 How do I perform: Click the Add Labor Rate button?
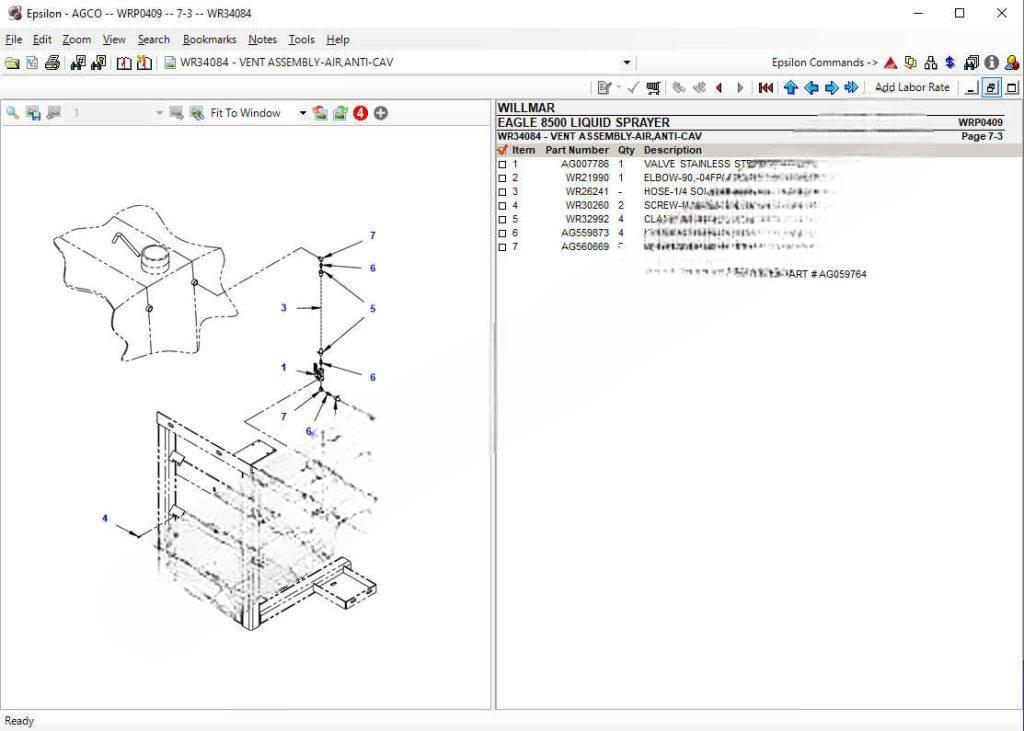click(911, 88)
